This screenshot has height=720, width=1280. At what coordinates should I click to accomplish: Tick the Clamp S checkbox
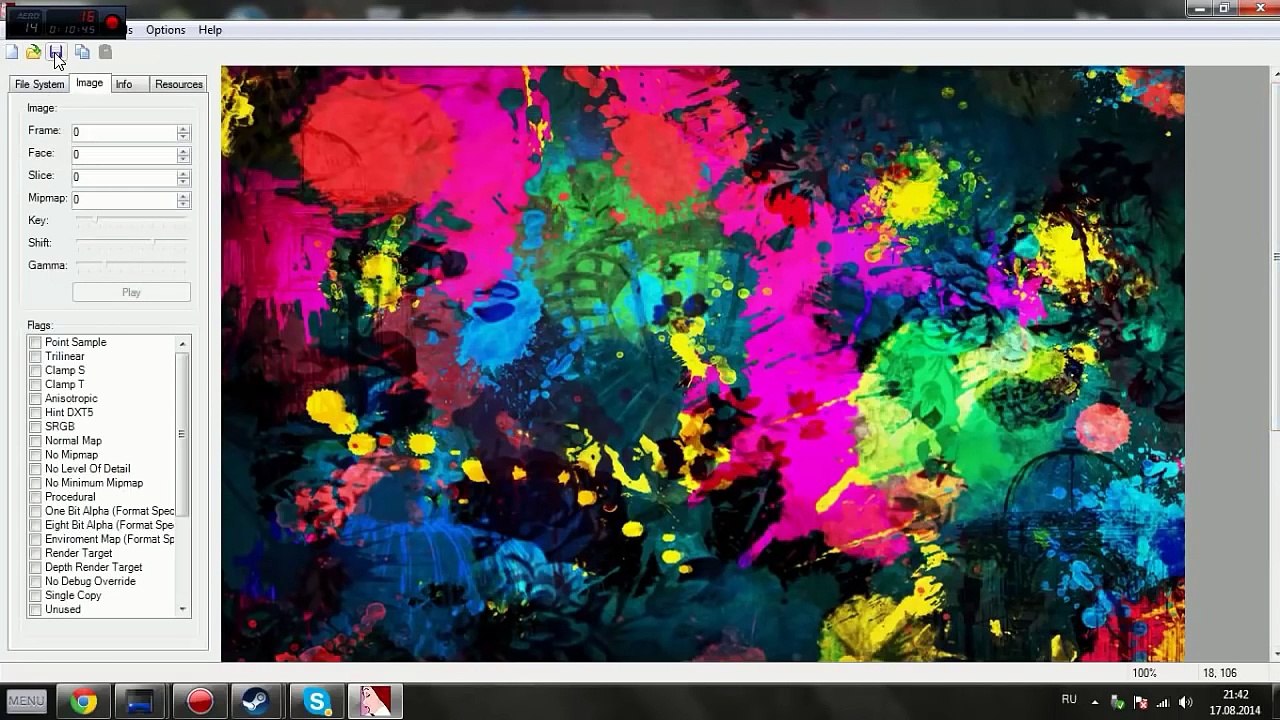(x=35, y=370)
